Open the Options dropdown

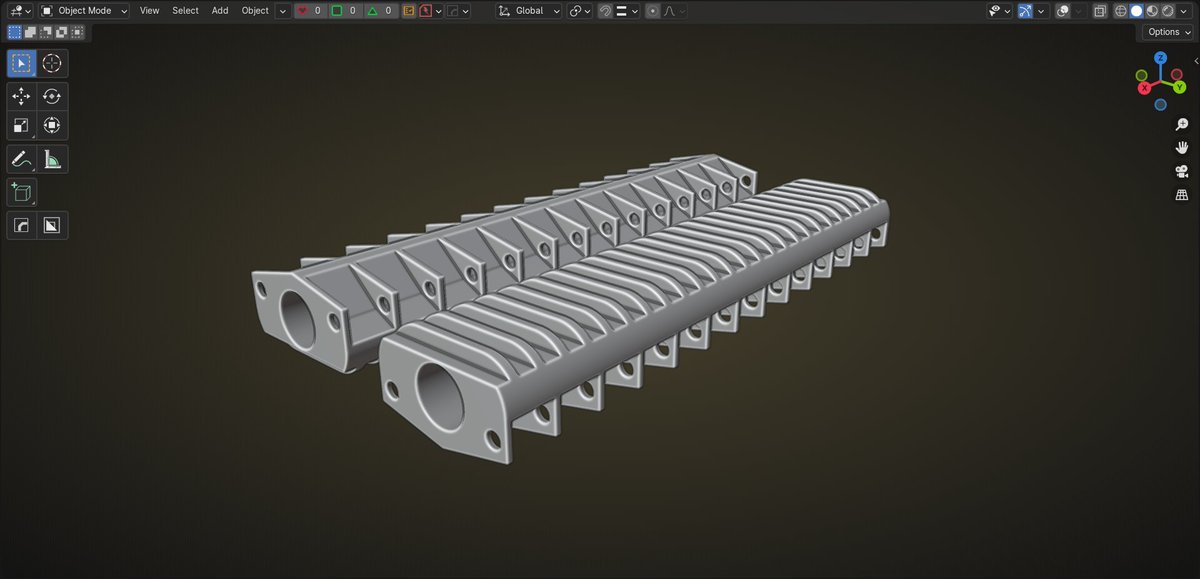coord(1168,32)
